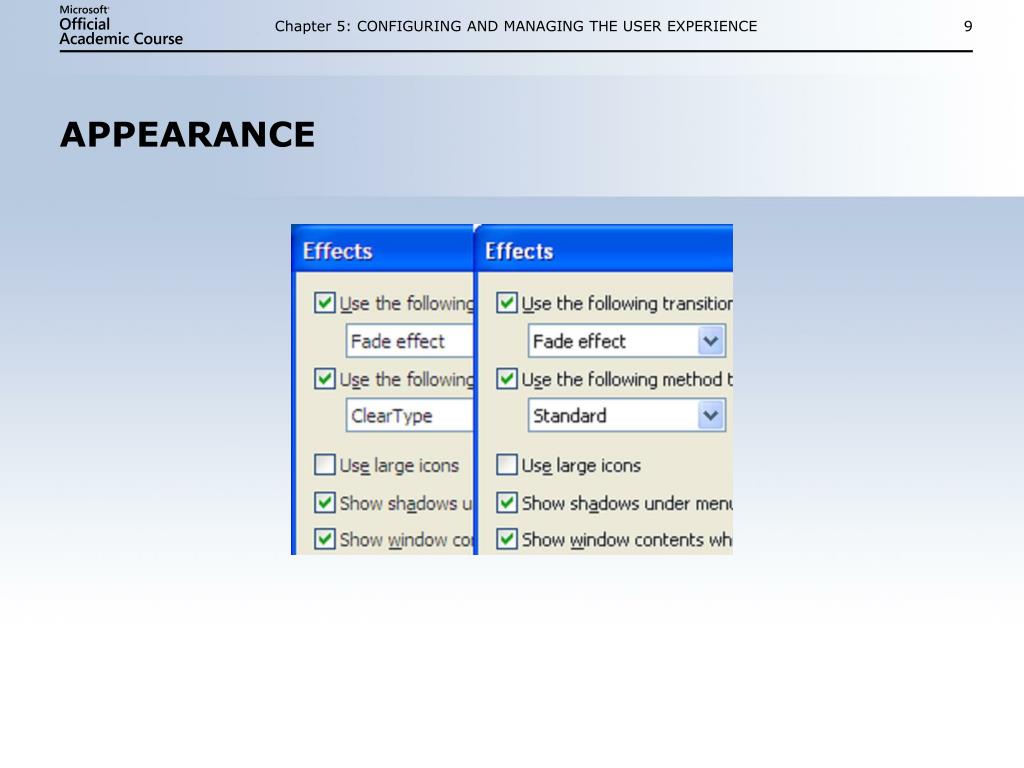Open the ClearType combo box in left panel
This screenshot has width=1024, height=768.
[x=409, y=415]
